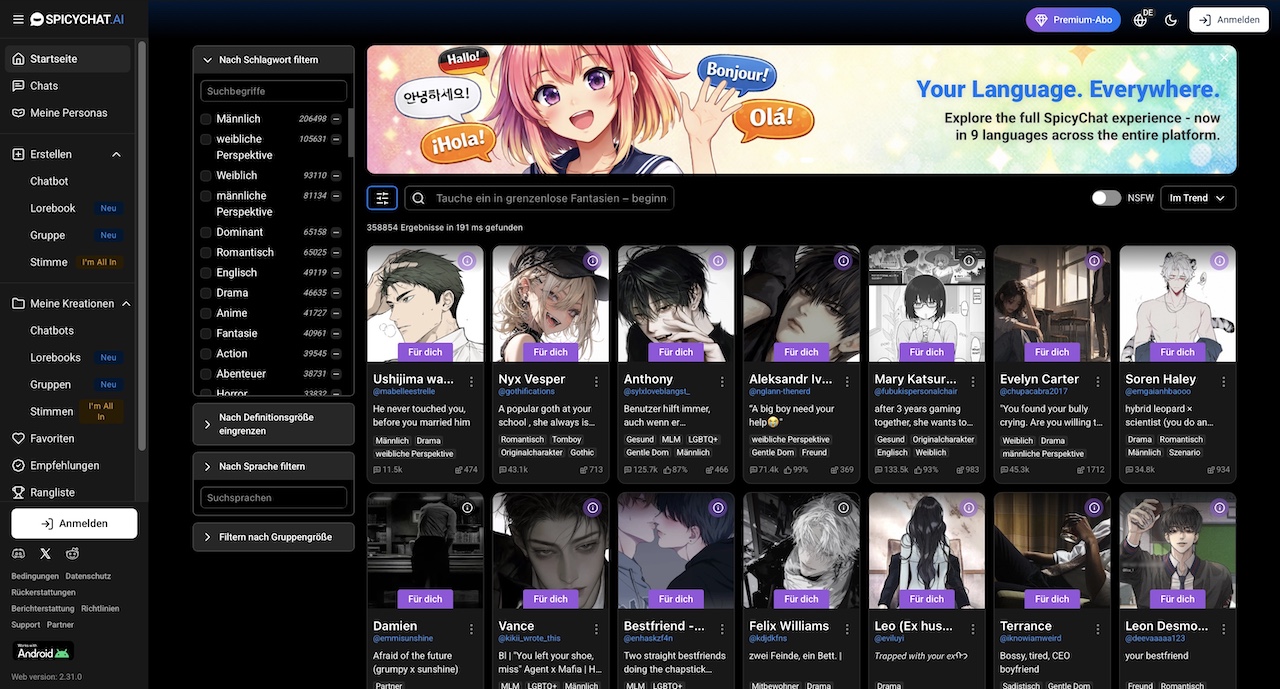
Task: Open the Bedingungen link
Action: coord(35,576)
